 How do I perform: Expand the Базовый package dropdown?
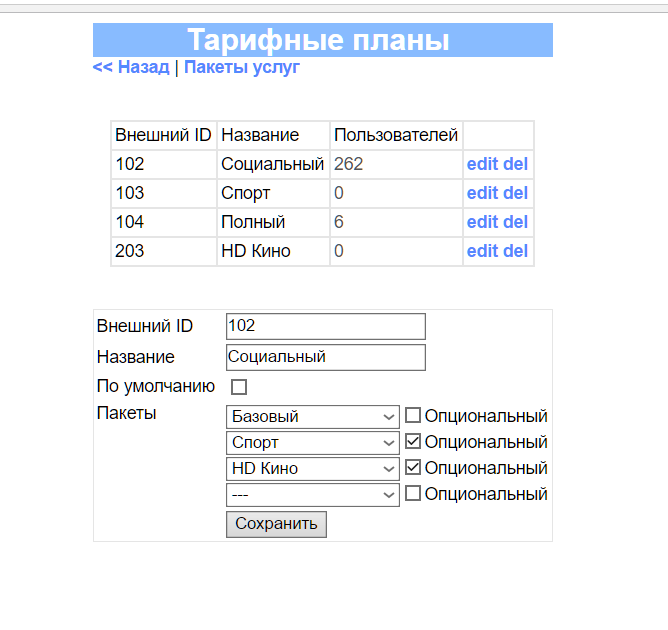[313, 416]
